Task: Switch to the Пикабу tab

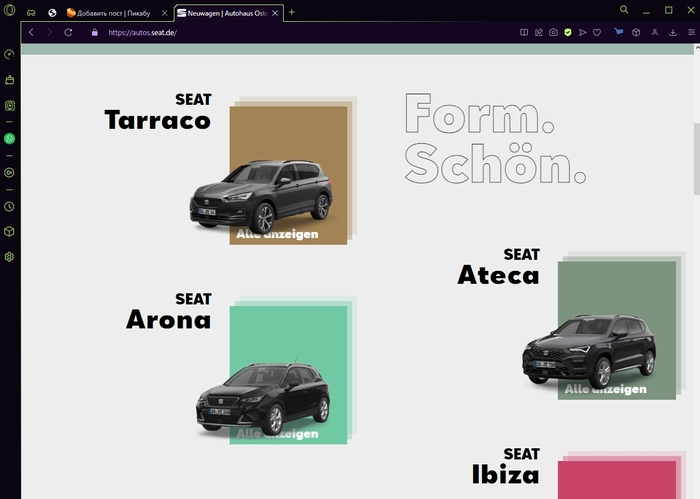Action: point(112,13)
